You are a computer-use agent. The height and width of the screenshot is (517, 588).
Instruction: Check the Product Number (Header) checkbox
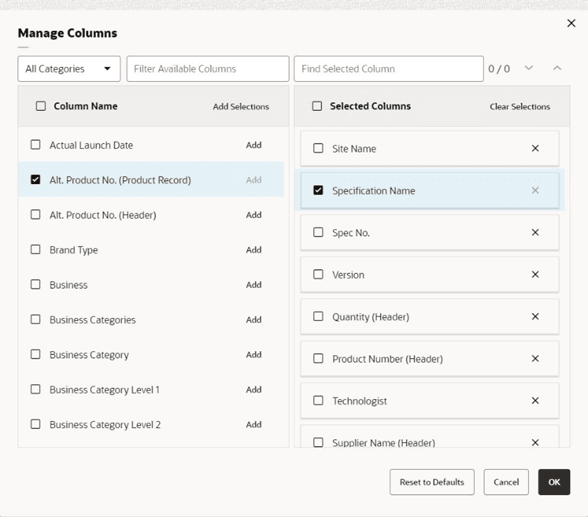(x=318, y=358)
